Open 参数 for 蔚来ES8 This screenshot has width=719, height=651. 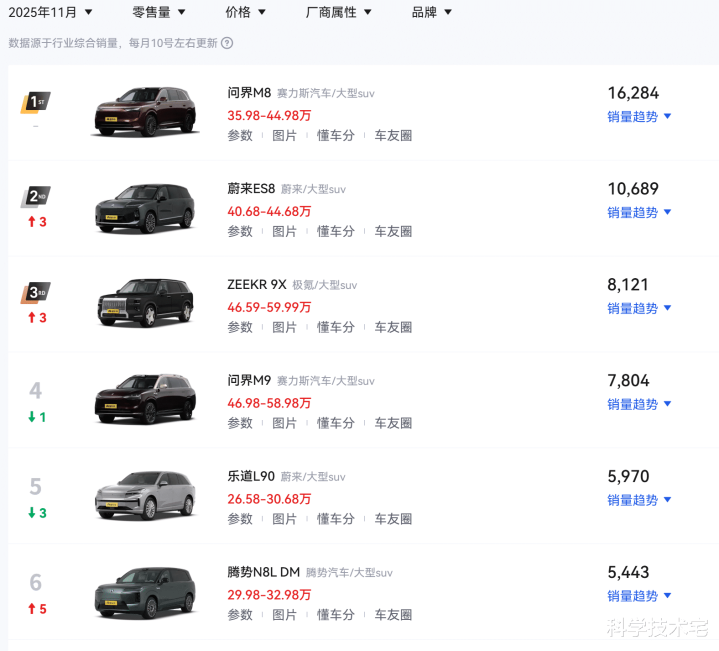(240, 231)
